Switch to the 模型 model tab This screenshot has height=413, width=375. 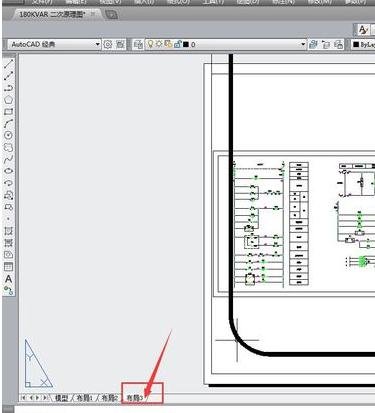pyautogui.click(x=61, y=398)
